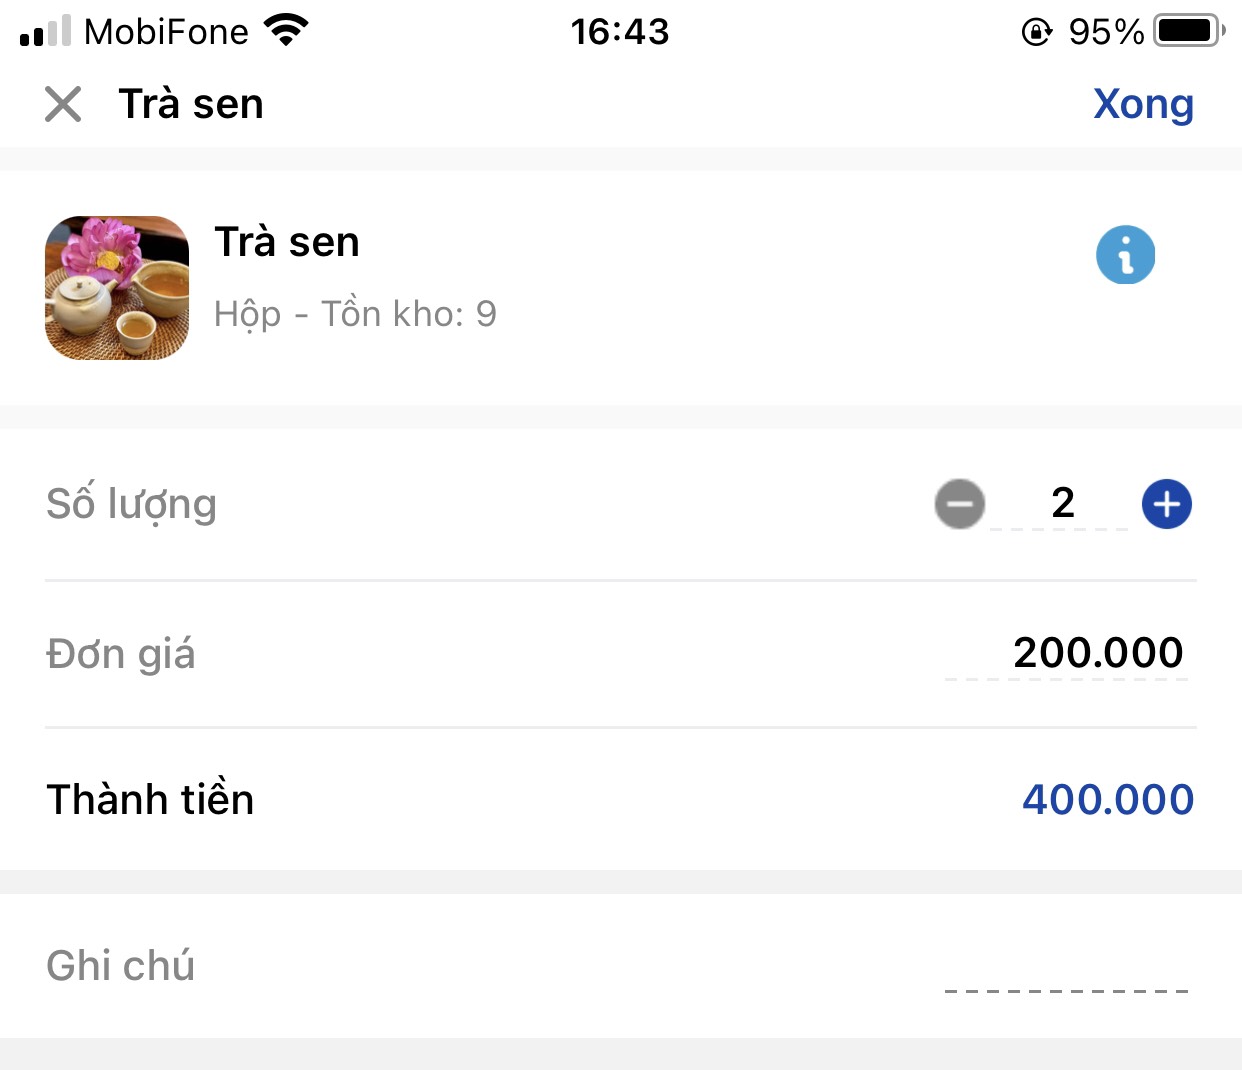Click the Ghi chú note field
The width and height of the screenshot is (1242, 1070).
(1066, 967)
